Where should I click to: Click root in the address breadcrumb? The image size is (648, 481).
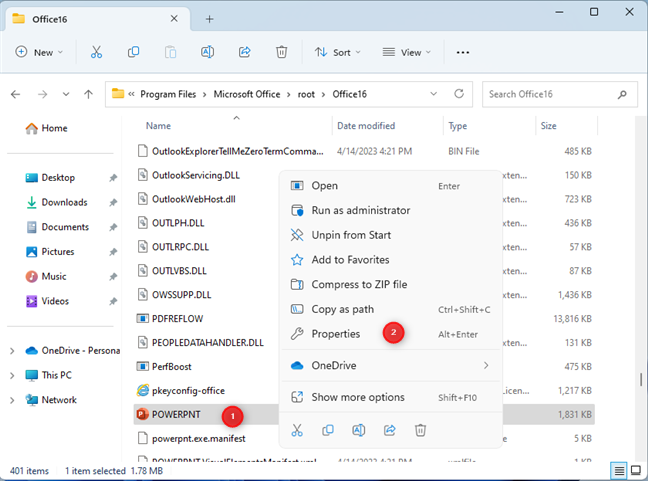pyautogui.click(x=306, y=94)
